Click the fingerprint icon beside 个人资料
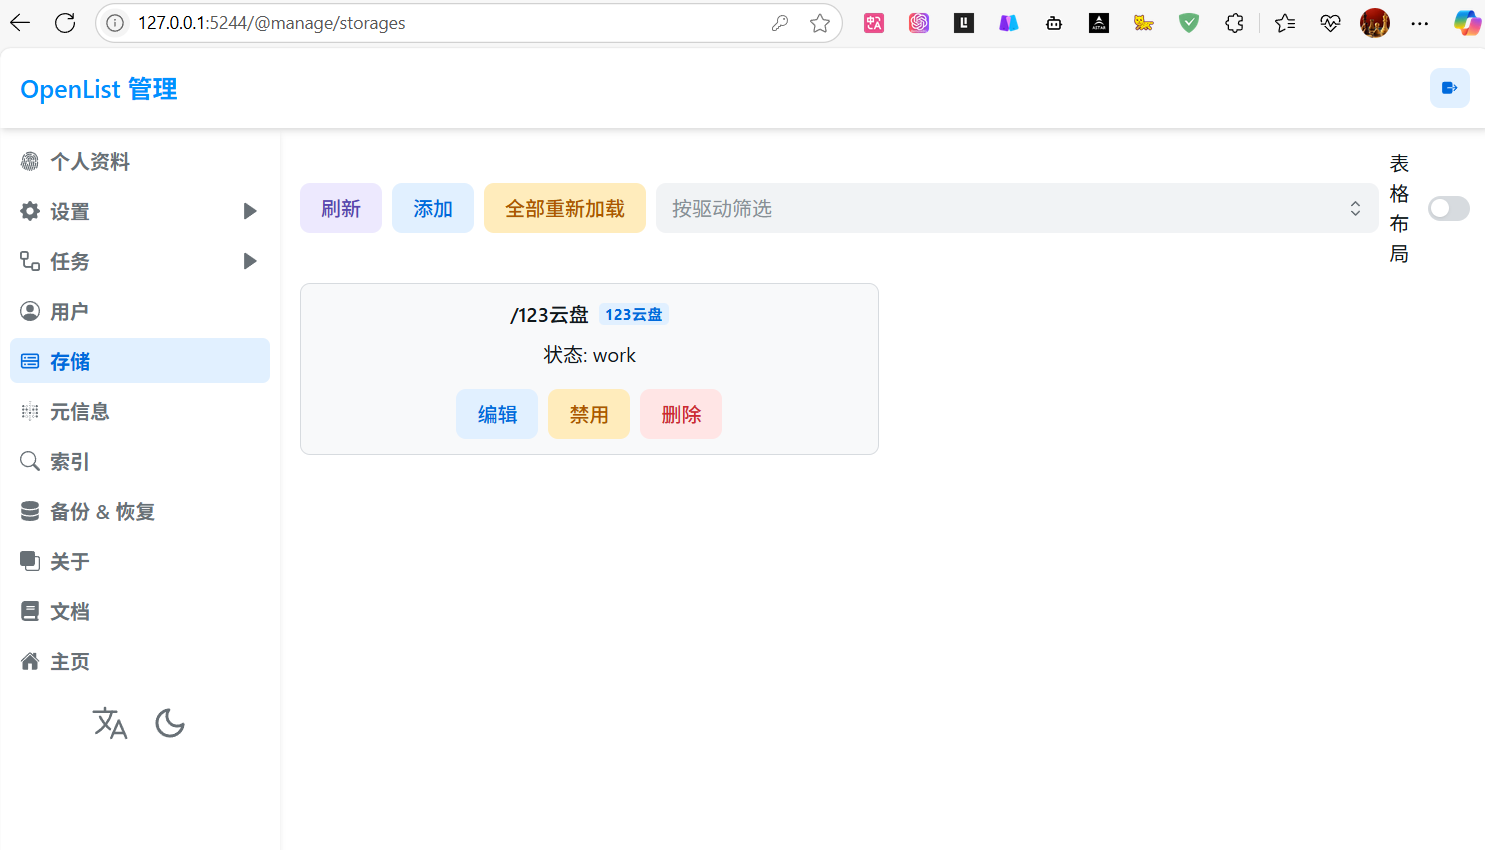Viewport: 1485px width, 850px height. 30,161
